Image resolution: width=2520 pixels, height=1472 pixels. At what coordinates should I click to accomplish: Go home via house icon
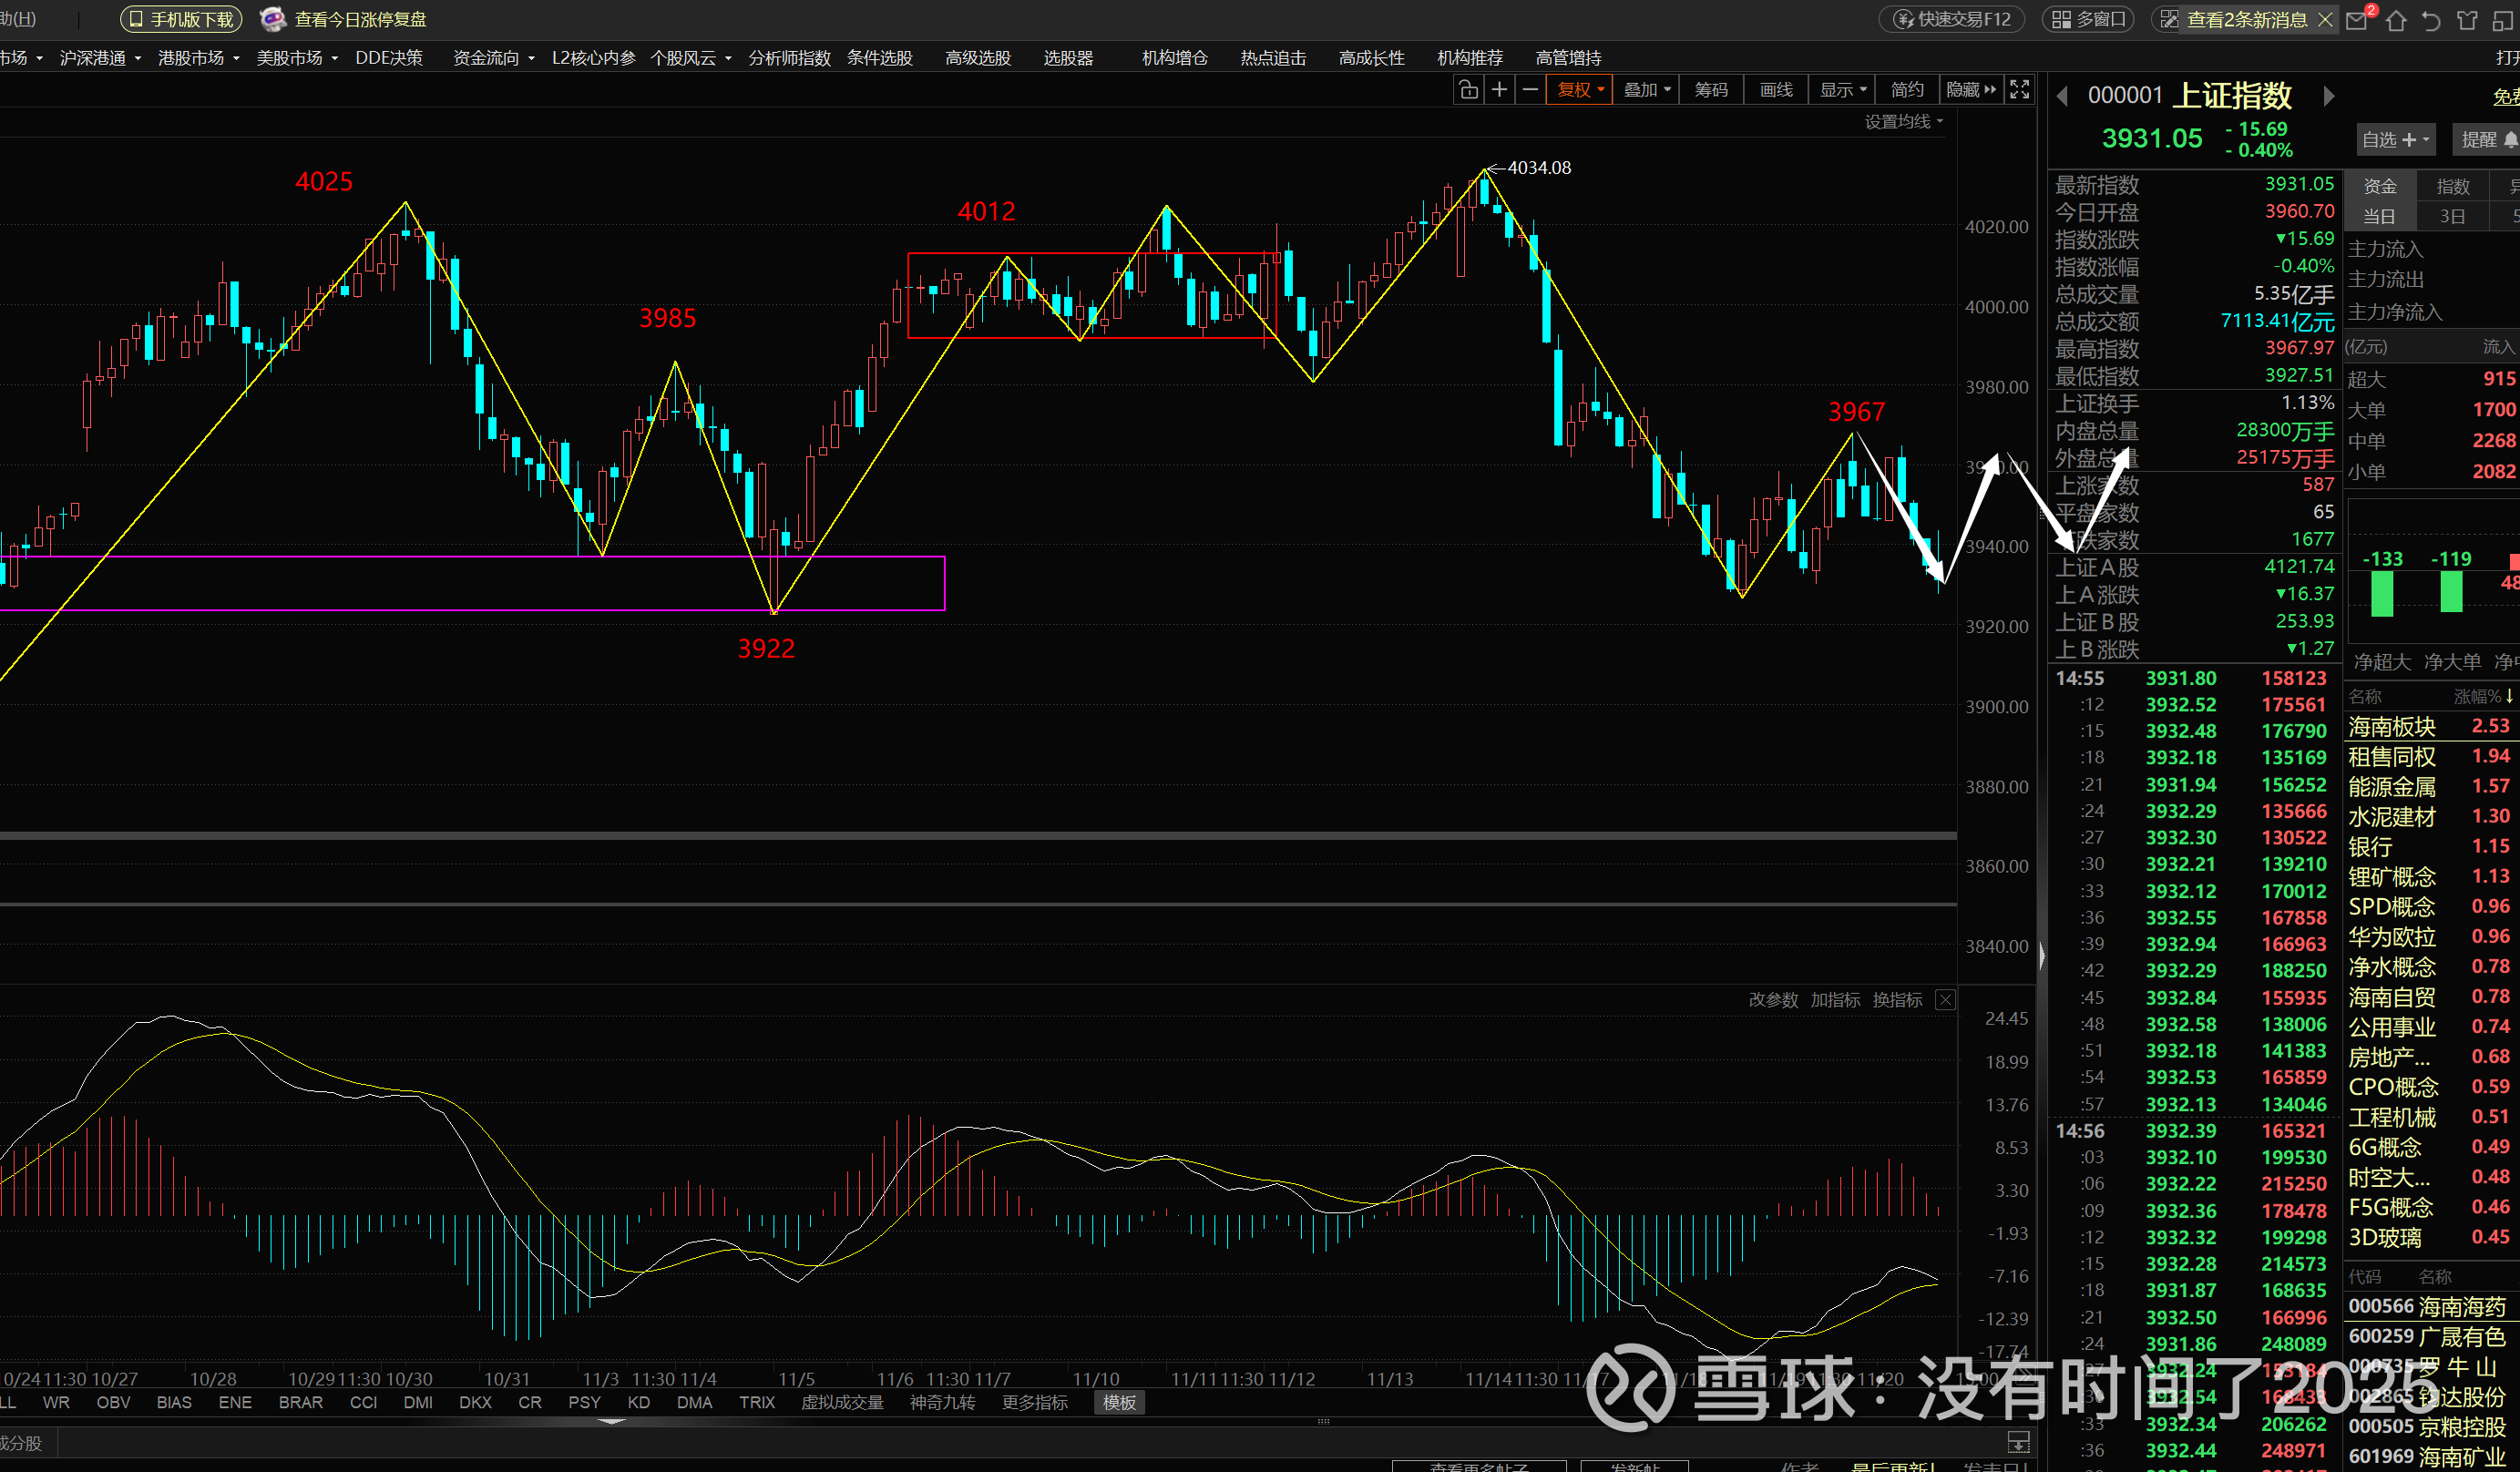pyautogui.click(x=2396, y=20)
